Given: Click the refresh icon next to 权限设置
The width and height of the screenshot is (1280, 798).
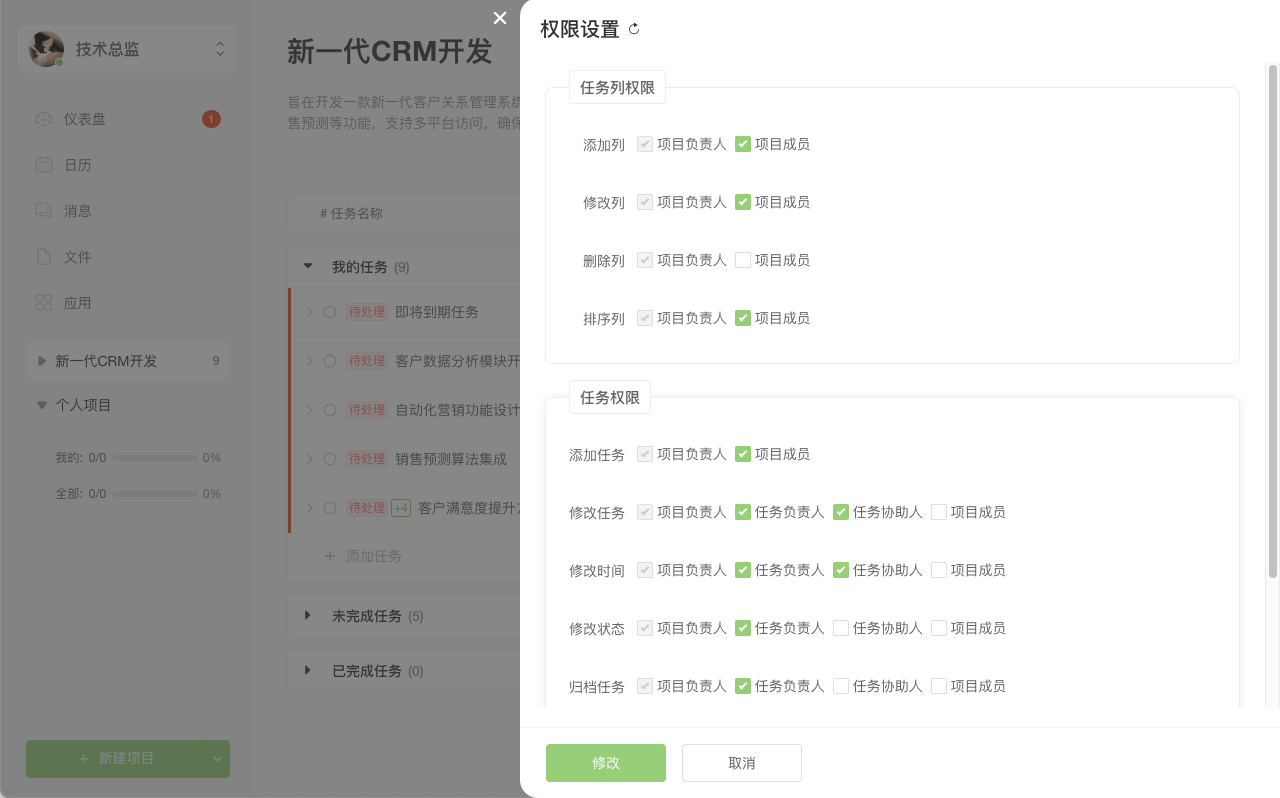Looking at the screenshot, I should point(634,29).
